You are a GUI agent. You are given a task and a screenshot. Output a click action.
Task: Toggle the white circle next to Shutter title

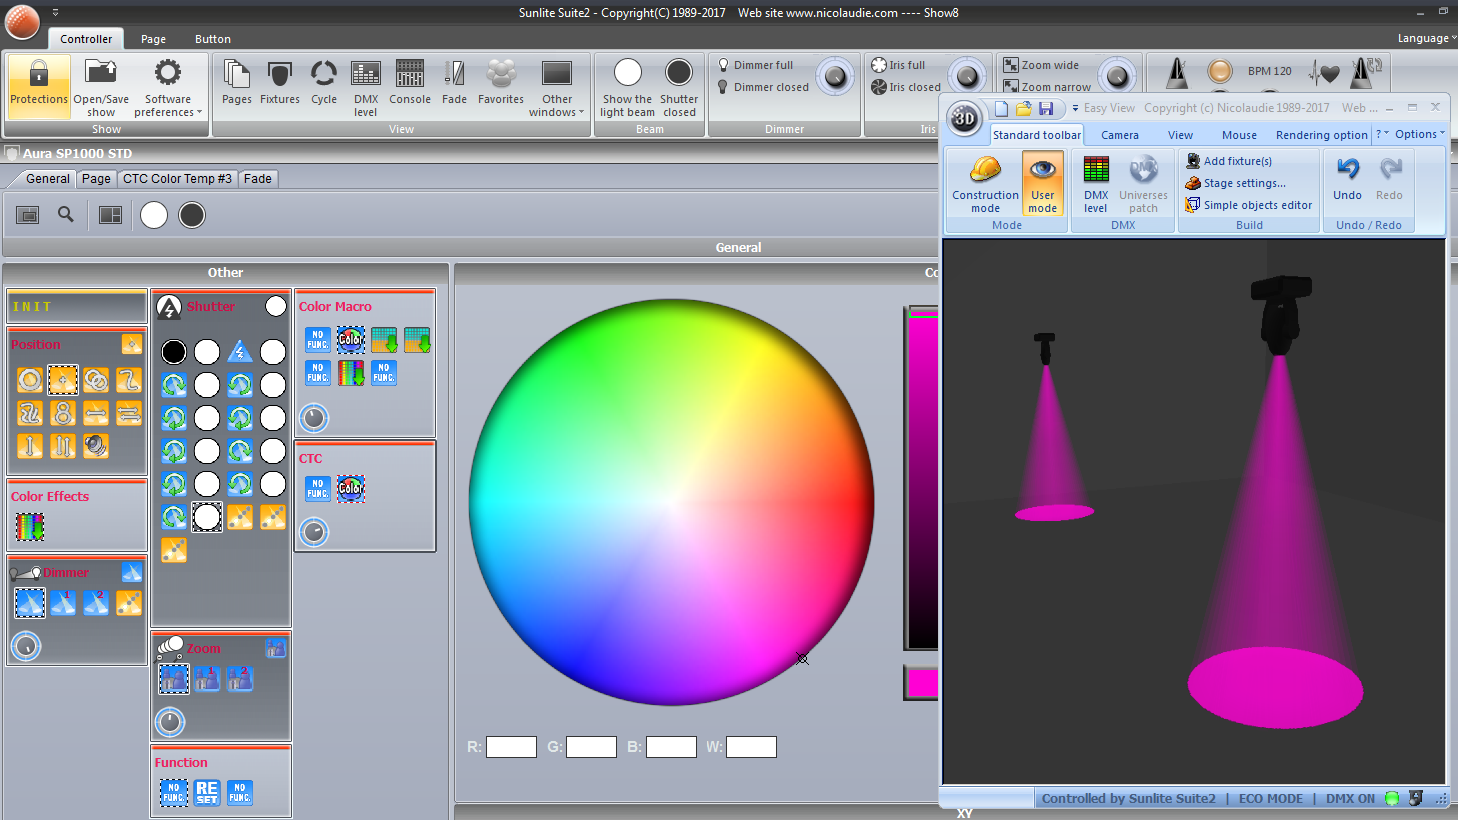coord(276,307)
